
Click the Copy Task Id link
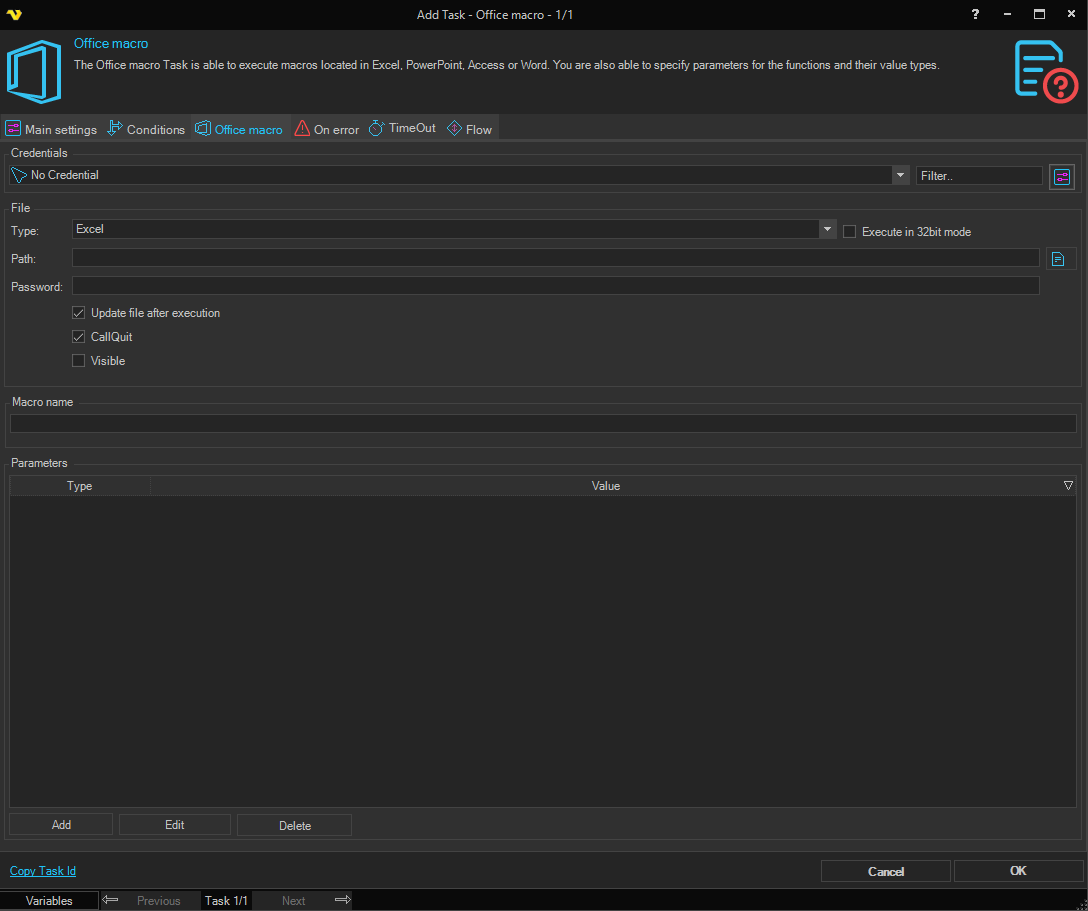point(43,871)
